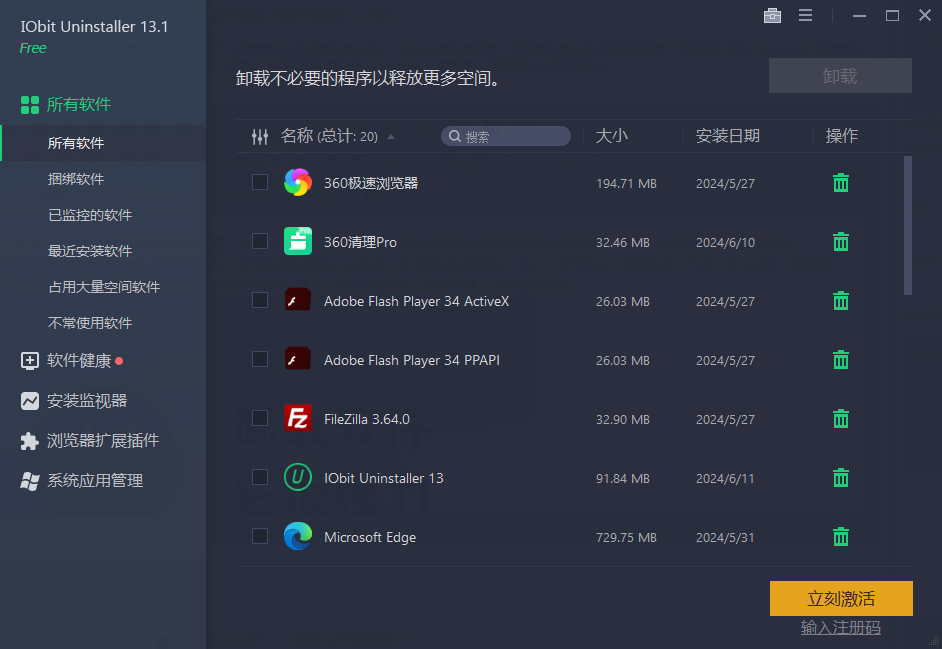Image resolution: width=942 pixels, height=649 pixels.
Task: Click the filter sliders icon
Action: tap(260, 137)
